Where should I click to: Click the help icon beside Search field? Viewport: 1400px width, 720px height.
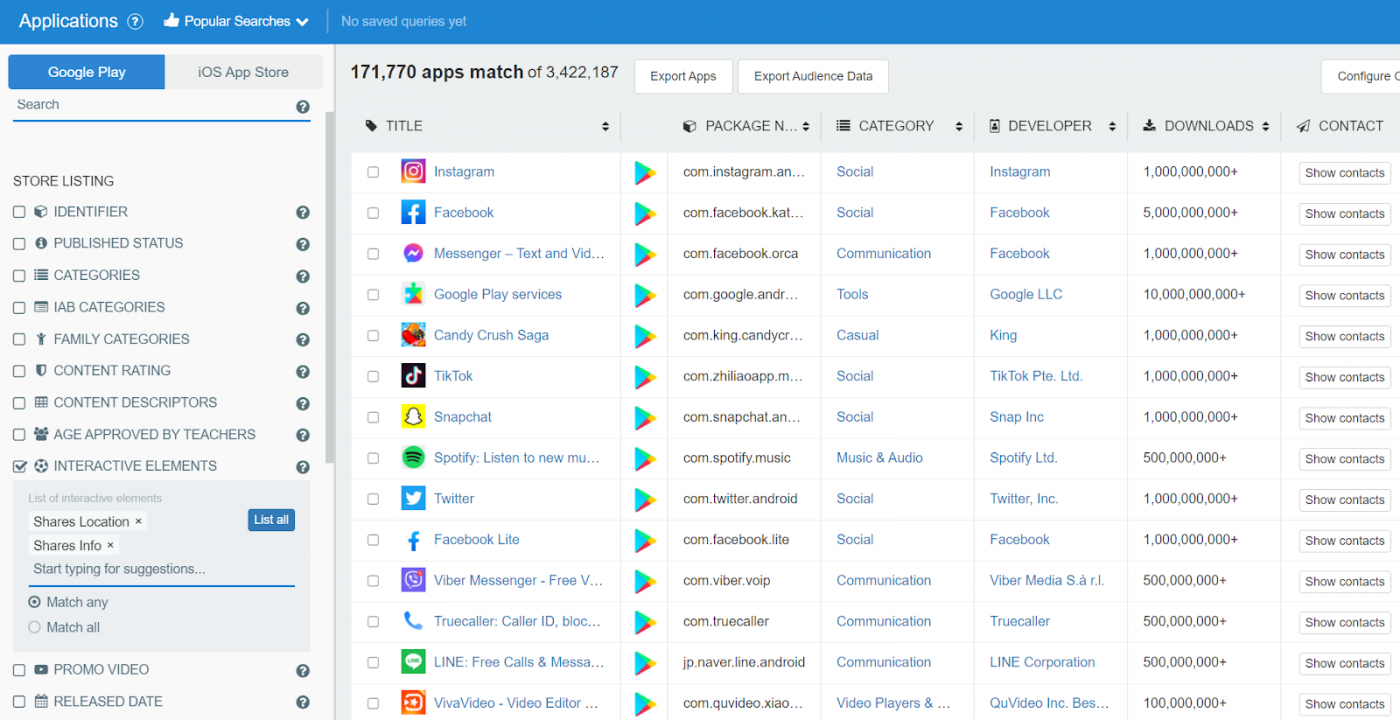pos(303,107)
